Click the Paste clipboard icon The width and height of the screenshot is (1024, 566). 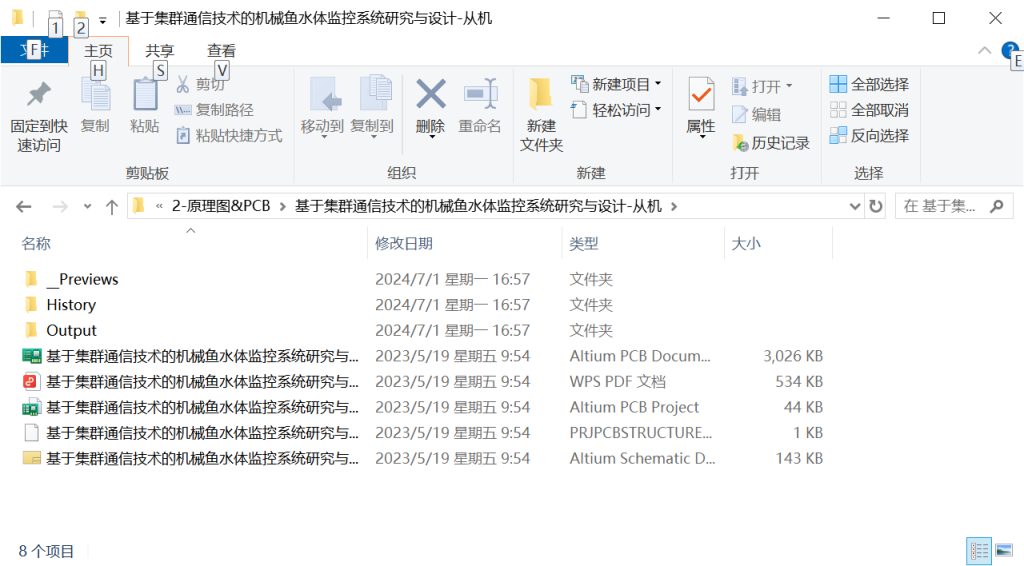pyautogui.click(x=145, y=95)
